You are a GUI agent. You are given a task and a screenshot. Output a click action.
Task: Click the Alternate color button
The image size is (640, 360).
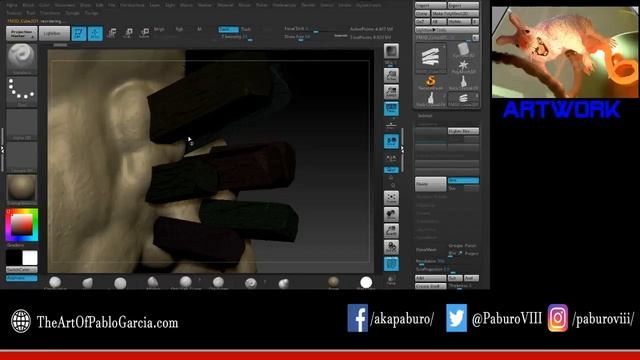[22, 278]
